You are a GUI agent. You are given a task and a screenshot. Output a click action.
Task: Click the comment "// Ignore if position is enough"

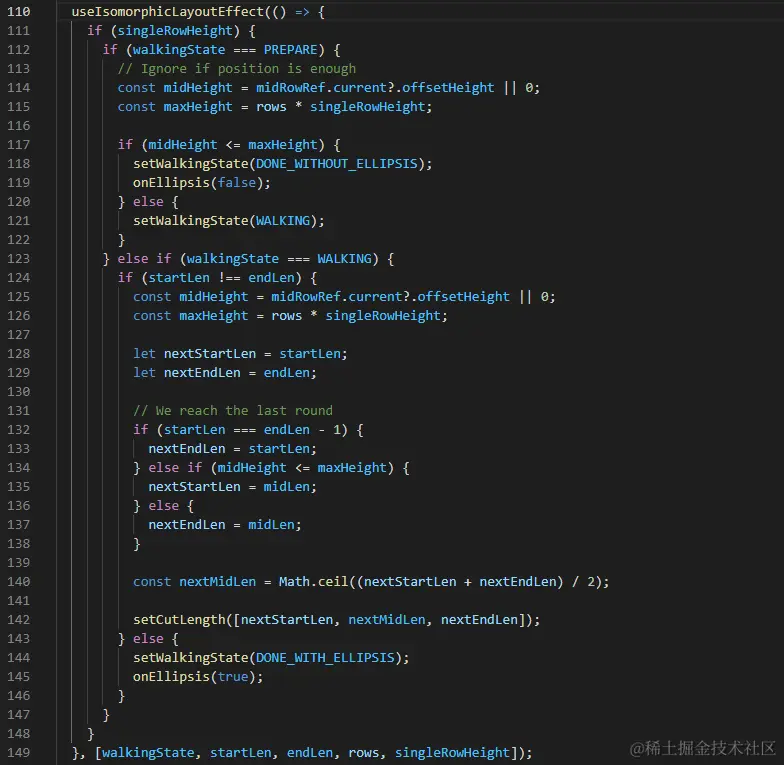coord(237,68)
